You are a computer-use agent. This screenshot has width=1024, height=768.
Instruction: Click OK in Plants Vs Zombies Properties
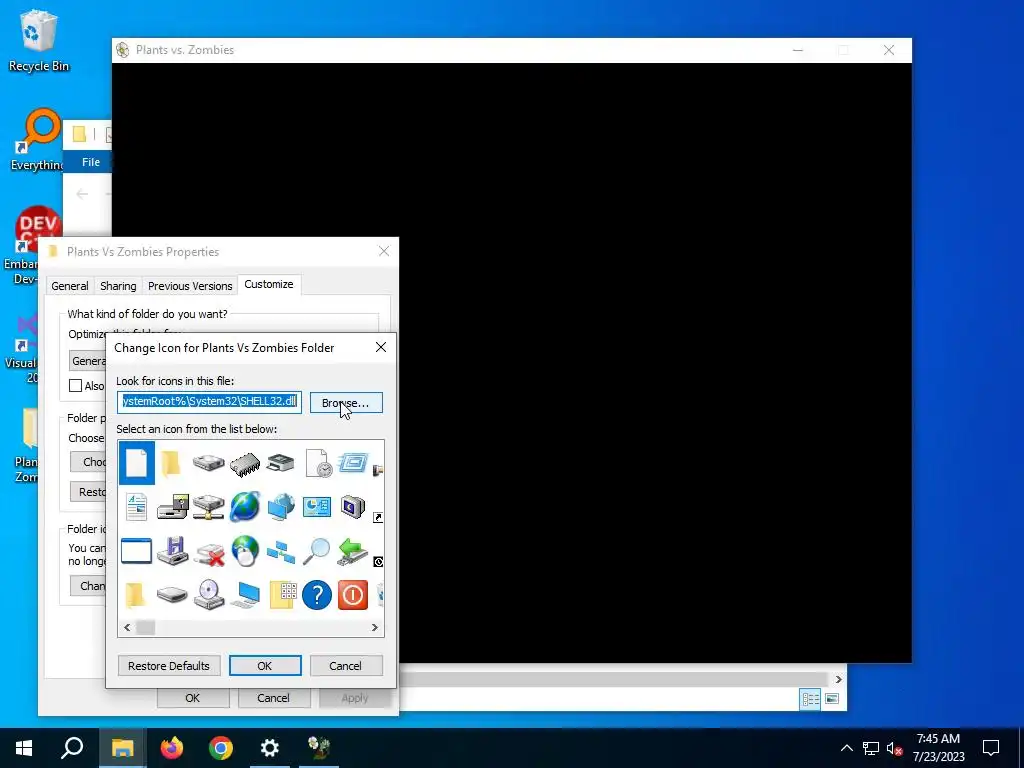[193, 697]
